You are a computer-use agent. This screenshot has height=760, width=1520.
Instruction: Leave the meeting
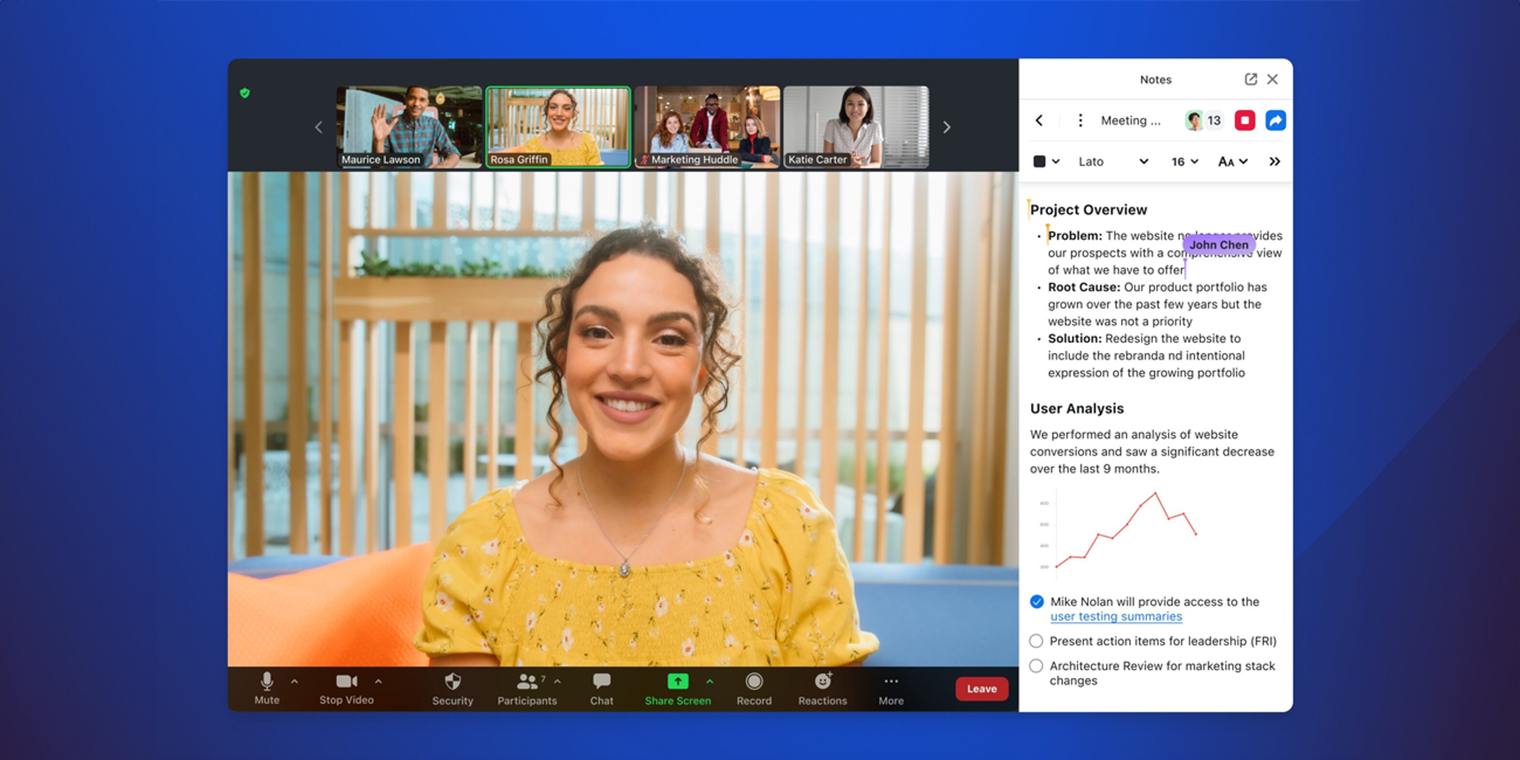click(981, 688)
